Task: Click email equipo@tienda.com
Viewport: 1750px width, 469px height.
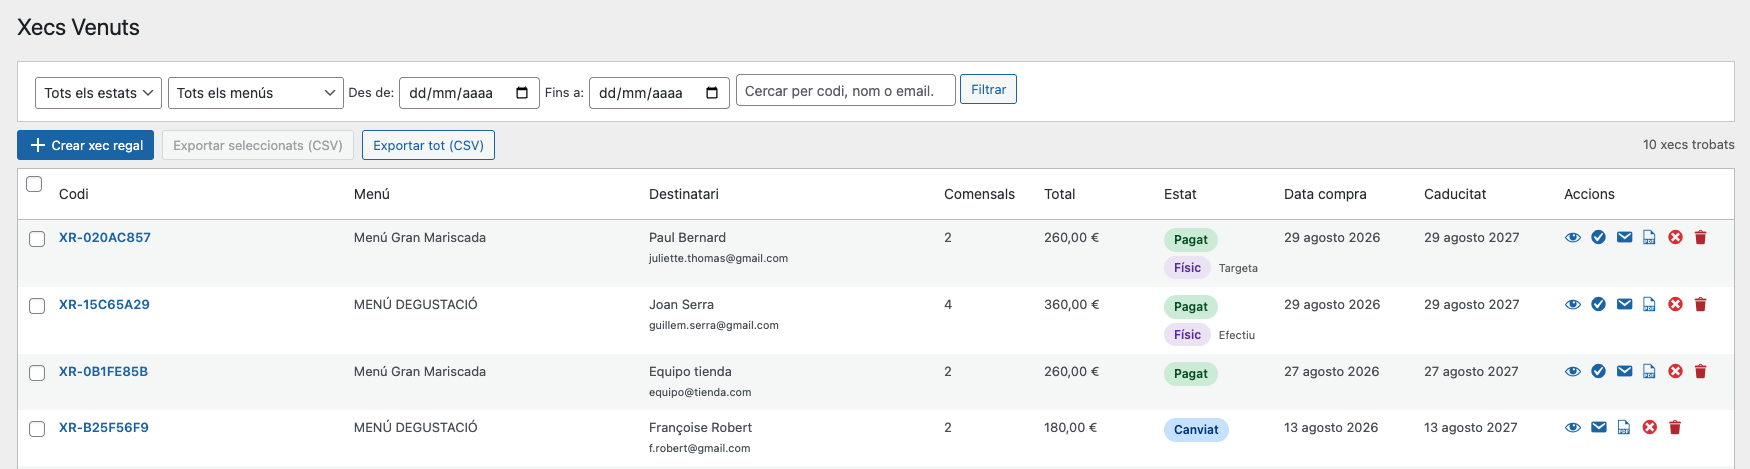Action: 700,392
